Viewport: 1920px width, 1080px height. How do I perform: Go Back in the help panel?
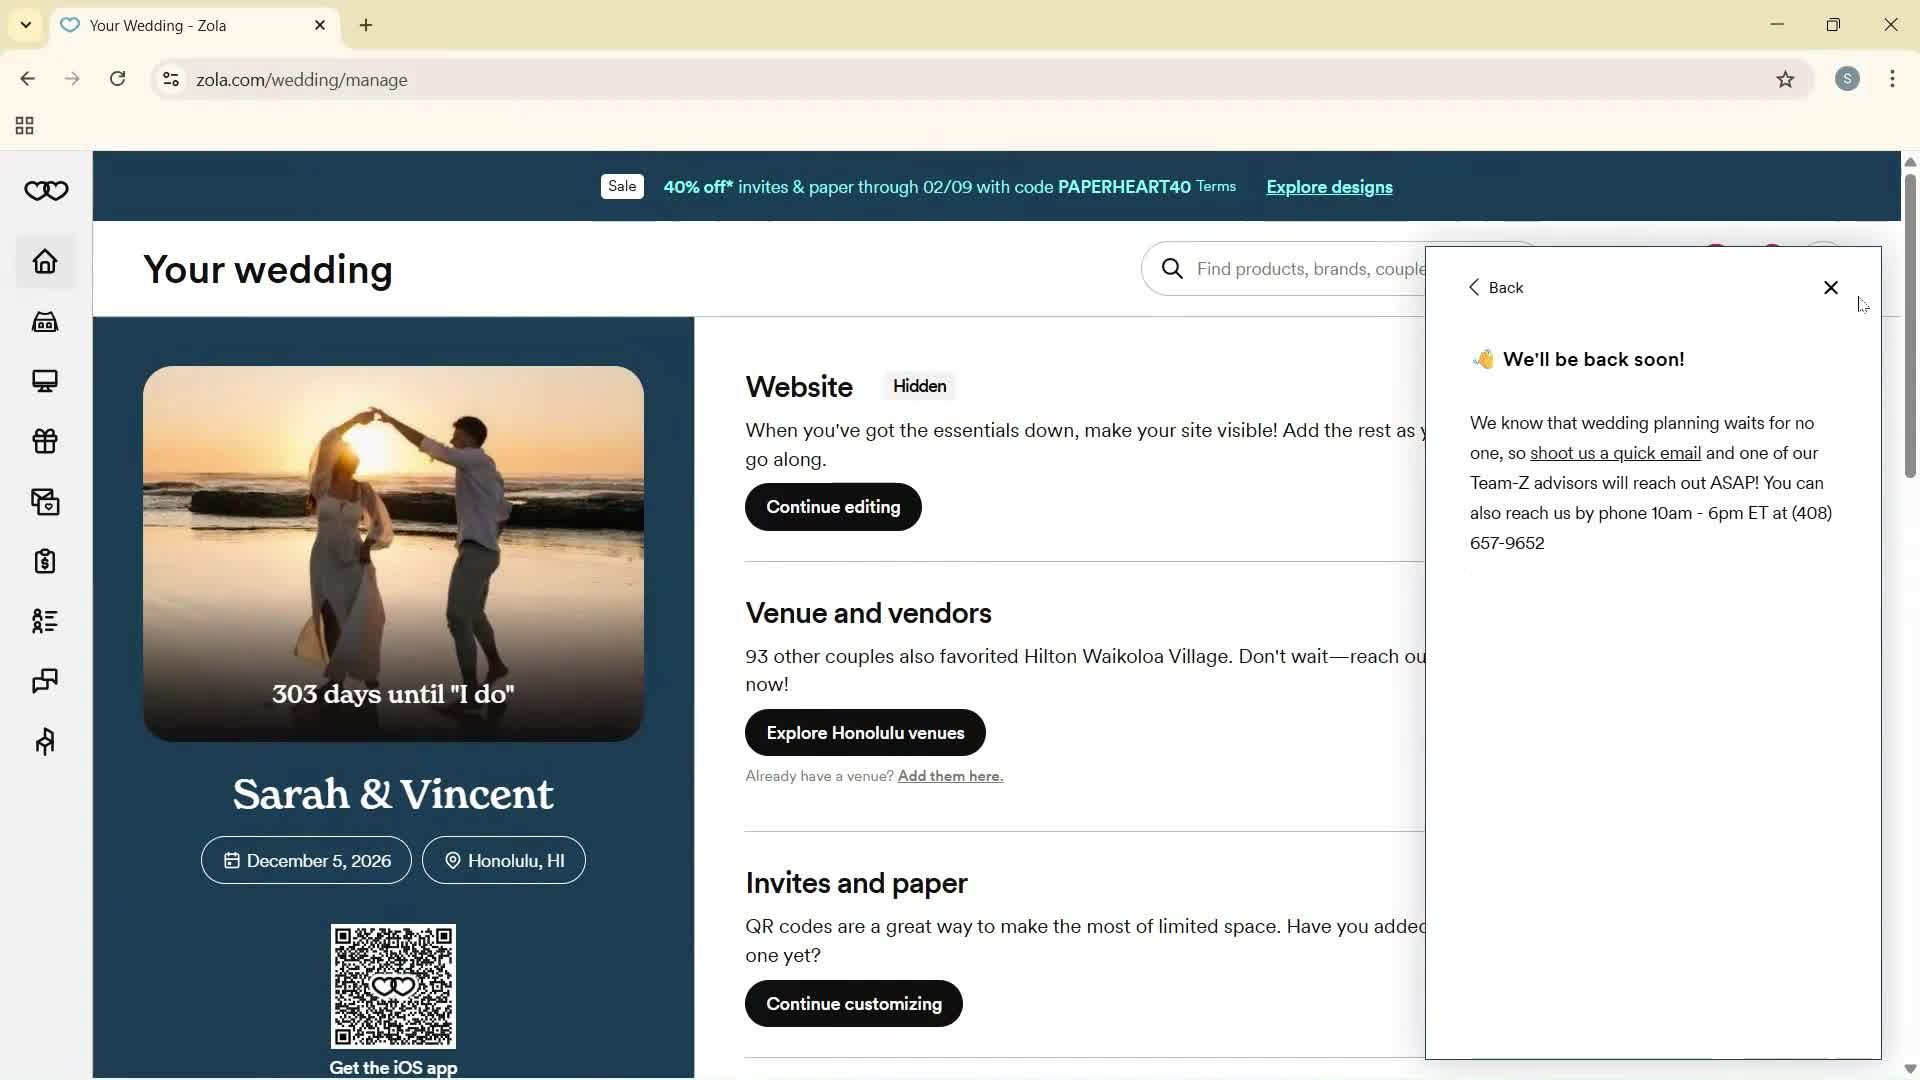tap(1496, 287)
